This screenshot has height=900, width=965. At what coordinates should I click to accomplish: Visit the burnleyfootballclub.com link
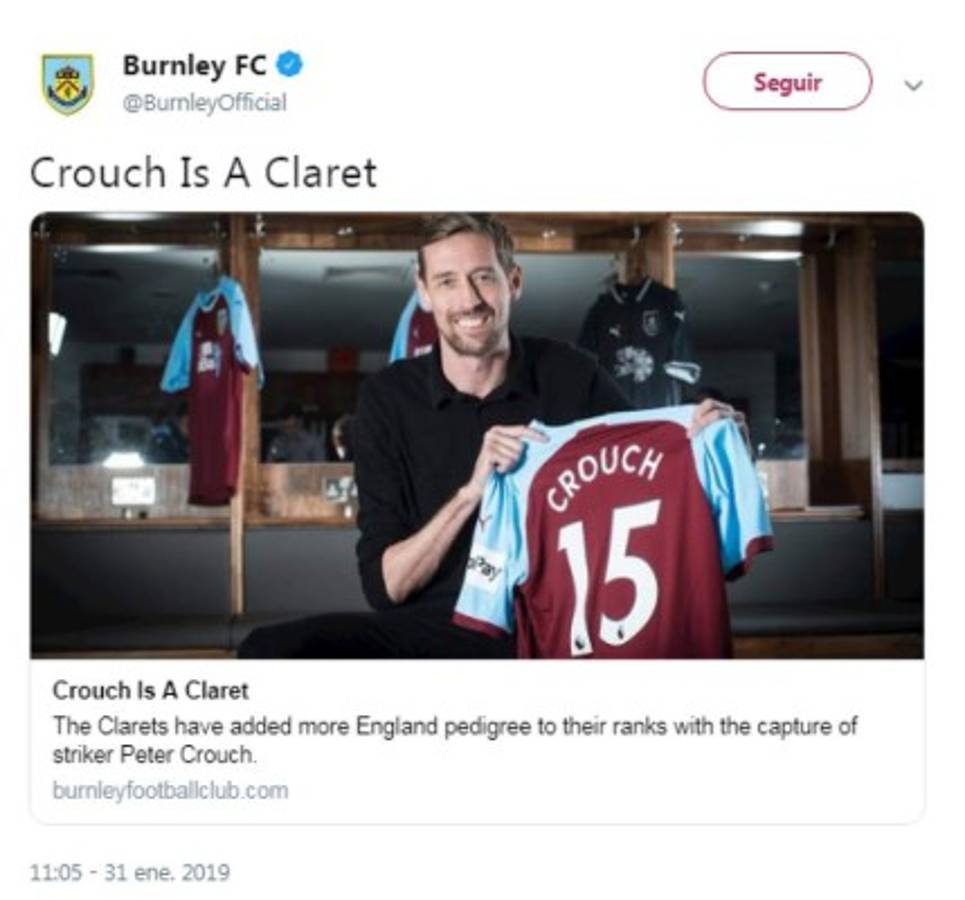(x=170, y=790)
